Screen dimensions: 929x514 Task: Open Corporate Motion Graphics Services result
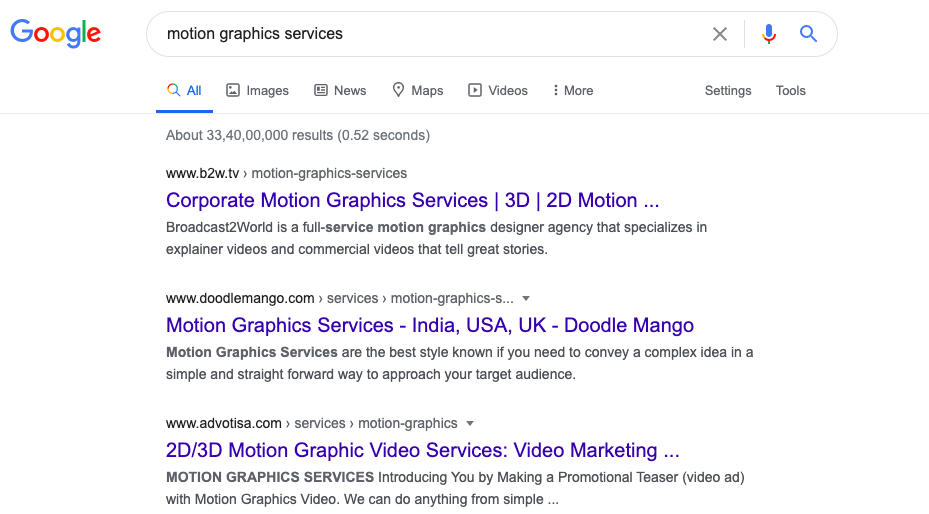click(x=412, y=200)
